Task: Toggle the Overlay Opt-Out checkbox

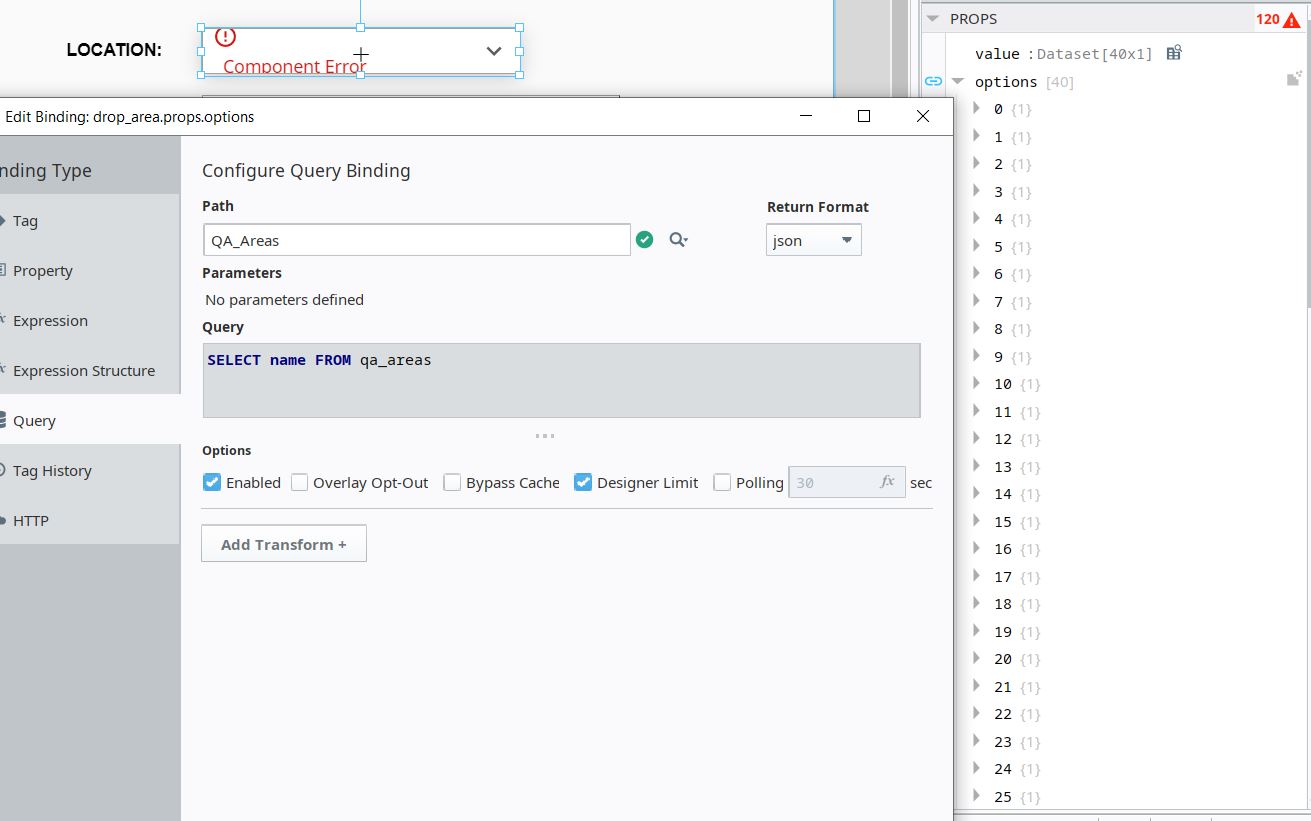Action: tap(299, 482)
